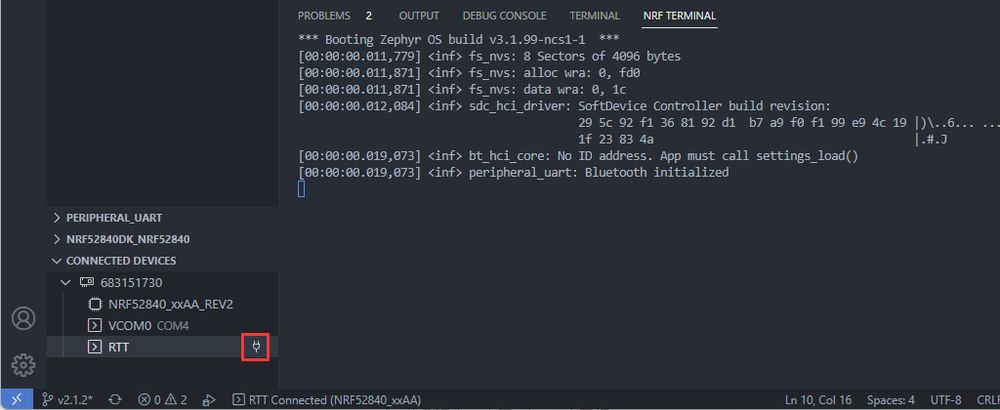Screen dimensions: 1000x410
Task: Open the Manage gear icon
Action: [23, 364]
